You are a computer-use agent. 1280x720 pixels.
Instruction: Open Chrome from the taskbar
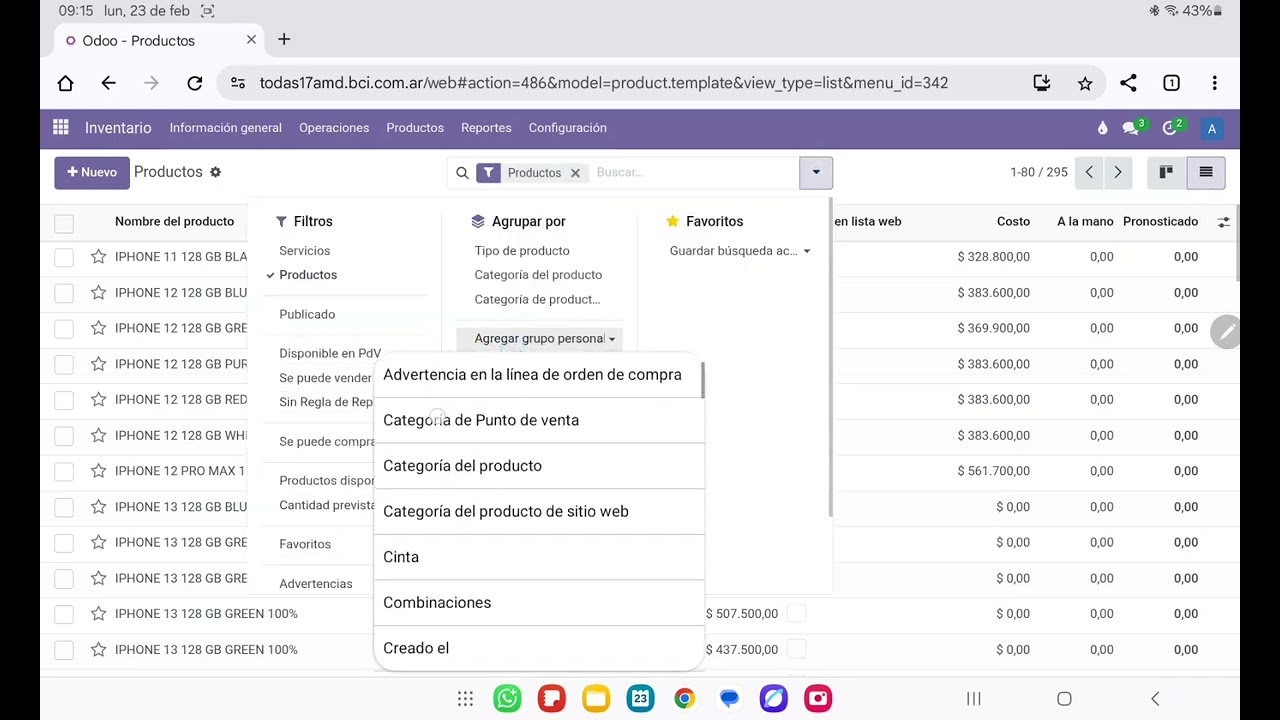(x=685, y=698)
